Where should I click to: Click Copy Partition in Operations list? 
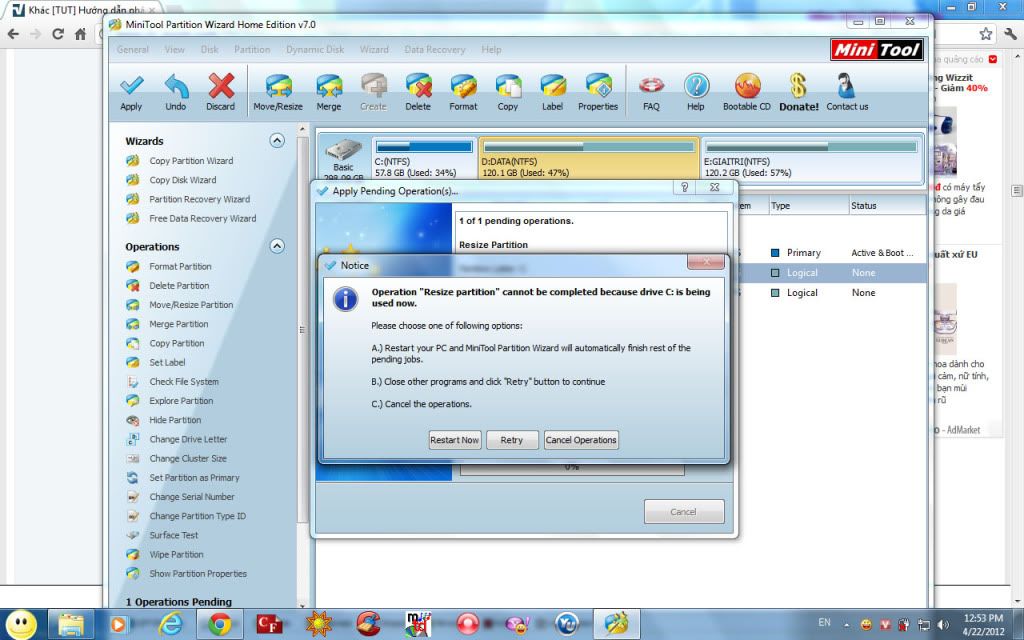(x=176, y=343)
